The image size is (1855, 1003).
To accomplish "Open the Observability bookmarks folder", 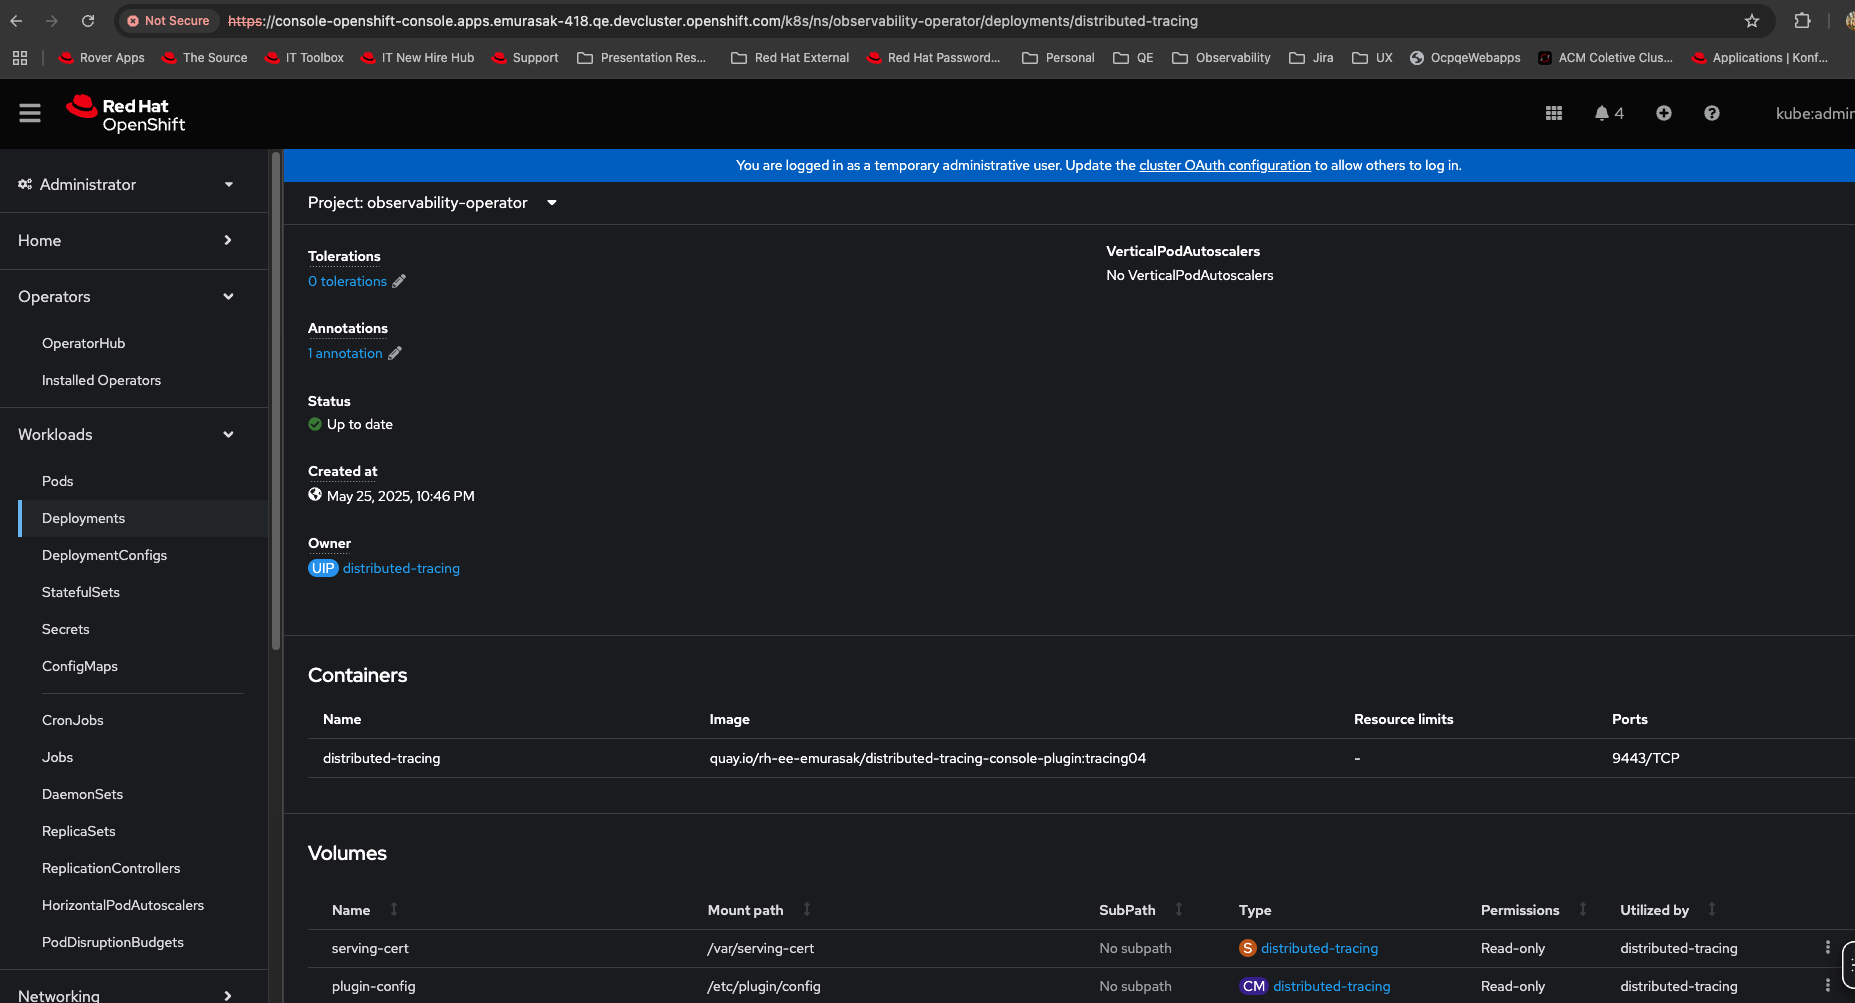I will tap(1221, 58).
